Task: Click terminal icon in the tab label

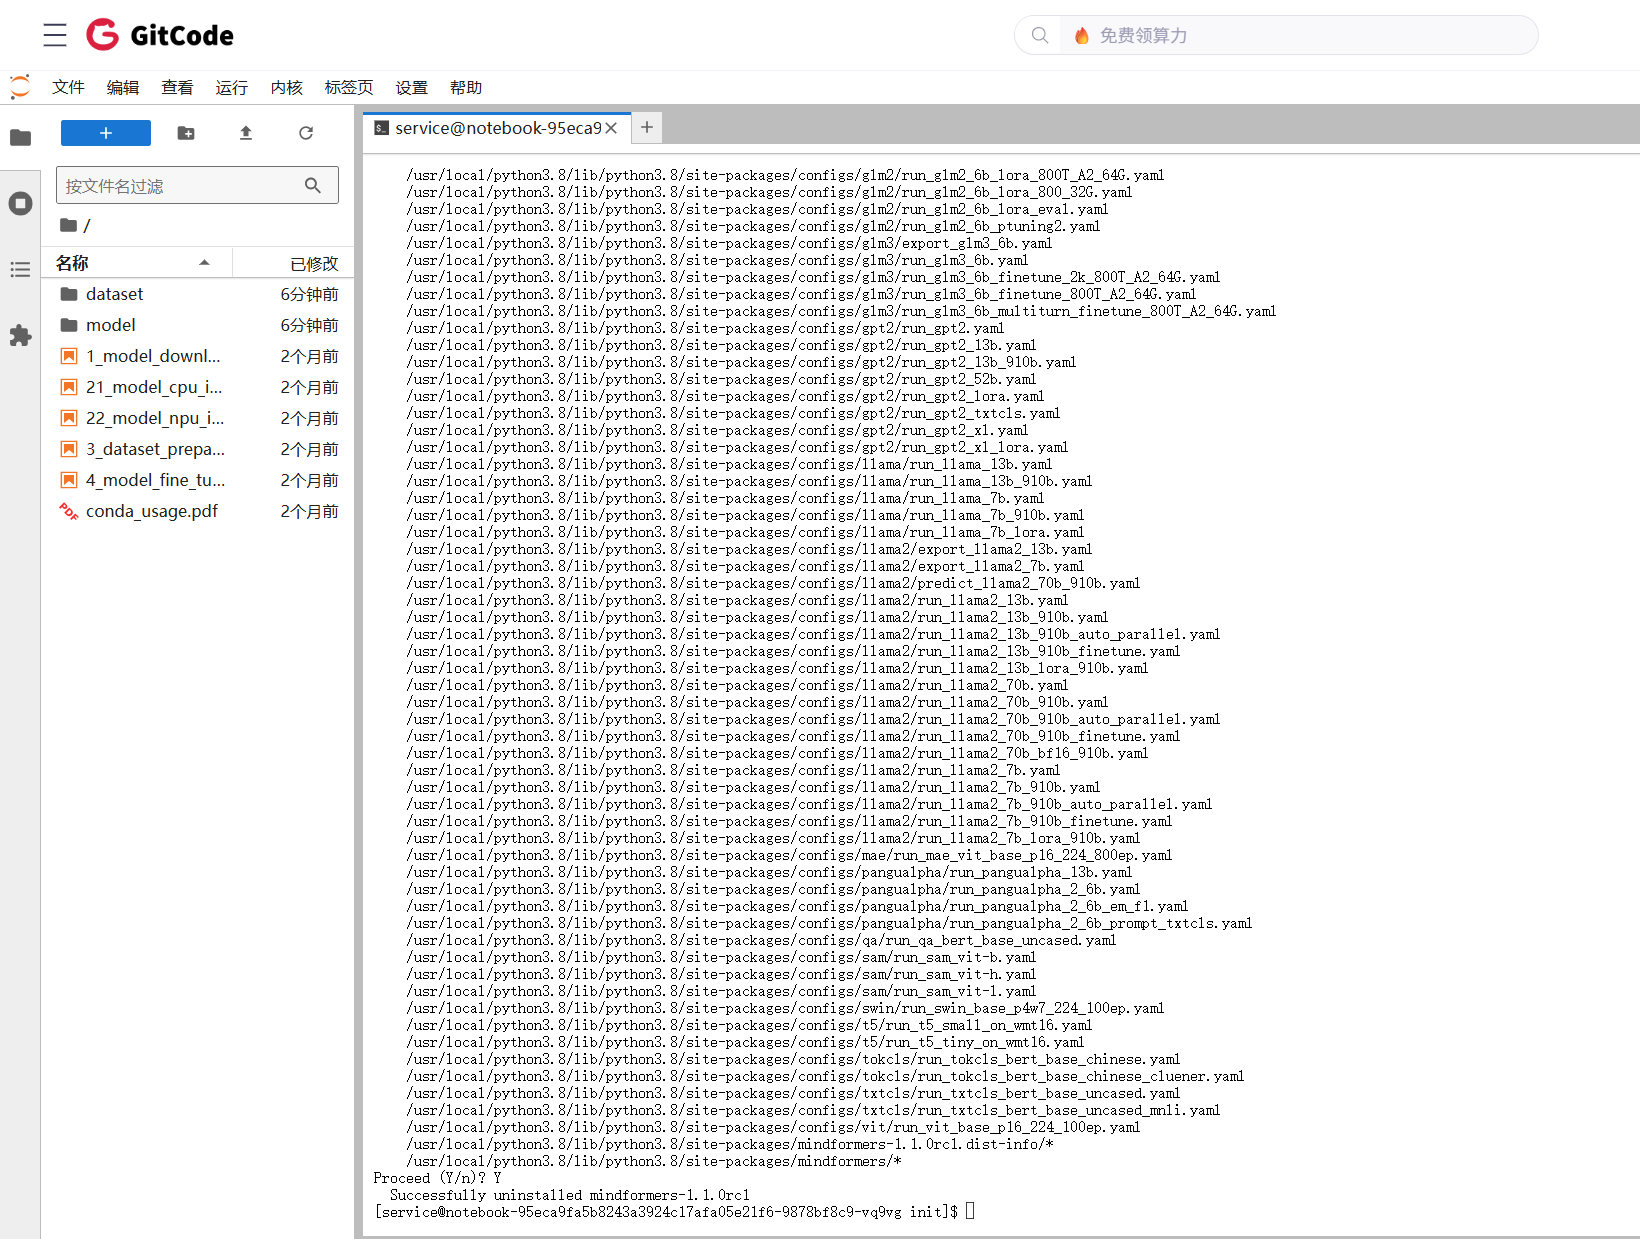Action: click(x=382, y=128)
